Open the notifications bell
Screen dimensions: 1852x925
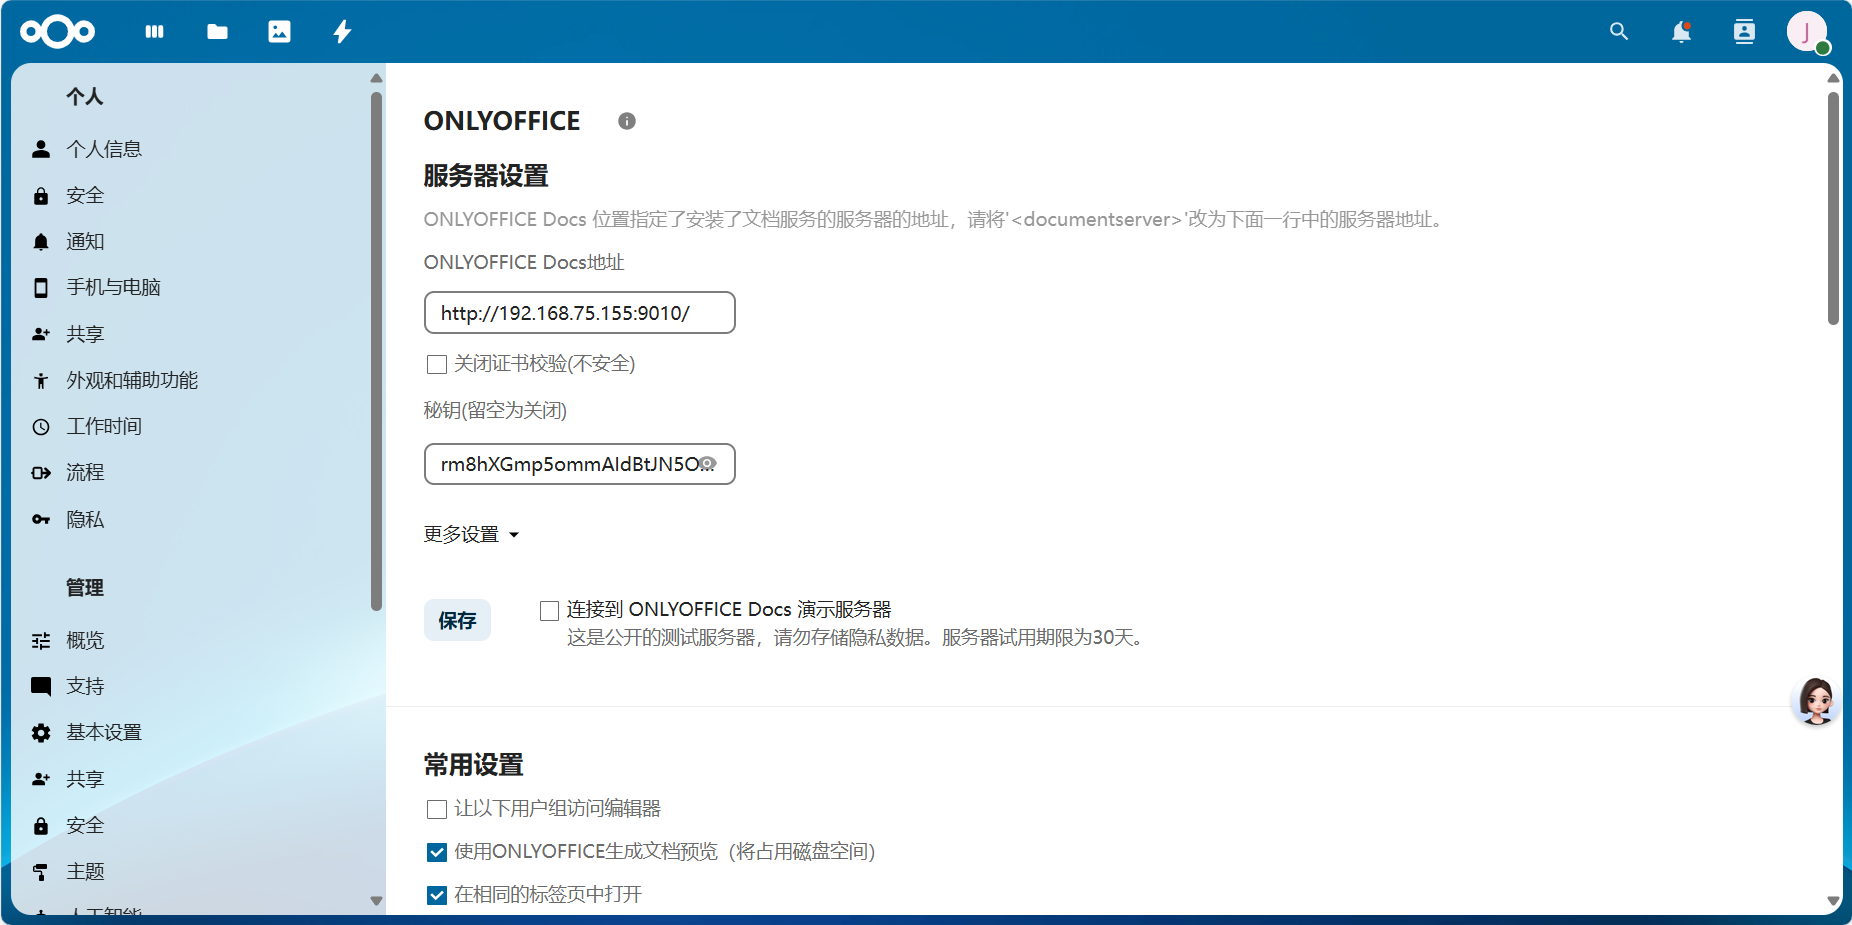[1681, 31]
